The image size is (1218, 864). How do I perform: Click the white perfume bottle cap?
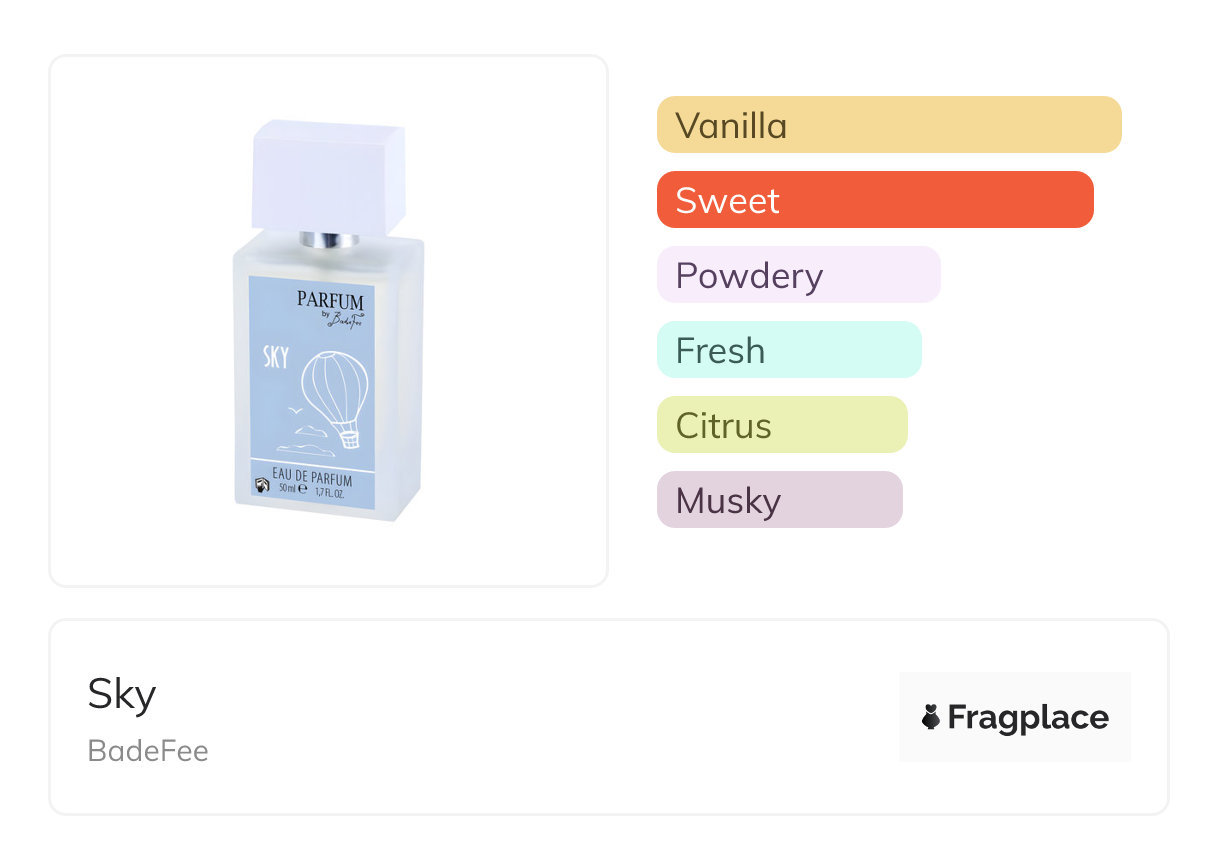pos(329,176)
